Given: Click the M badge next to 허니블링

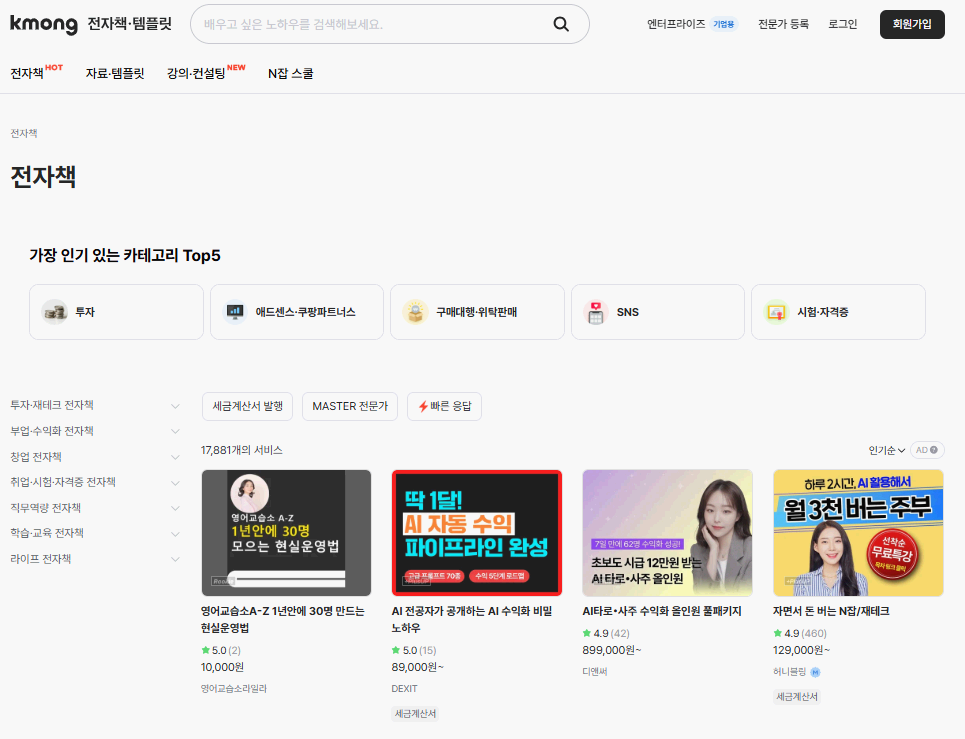Looking at the screenshot, I should [815, 673].
